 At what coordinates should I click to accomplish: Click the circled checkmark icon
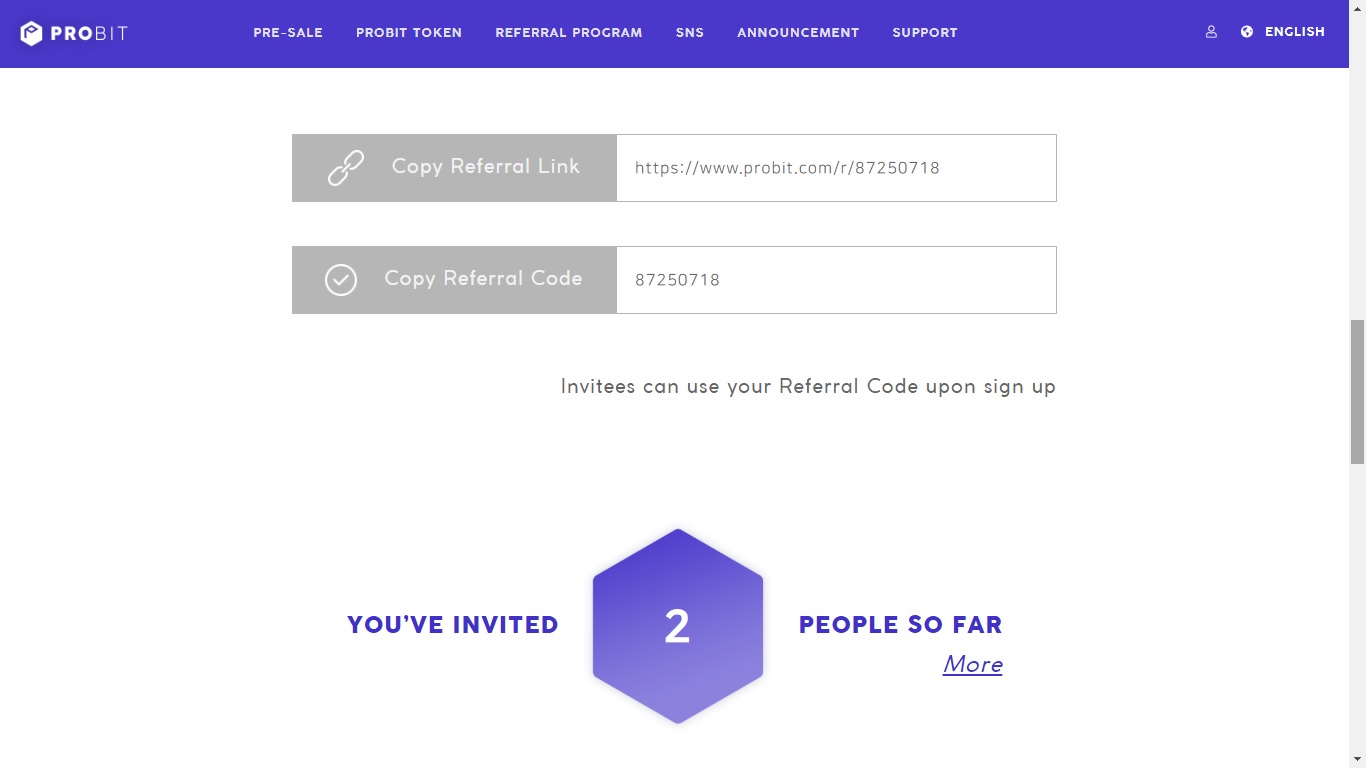(341, 280)
